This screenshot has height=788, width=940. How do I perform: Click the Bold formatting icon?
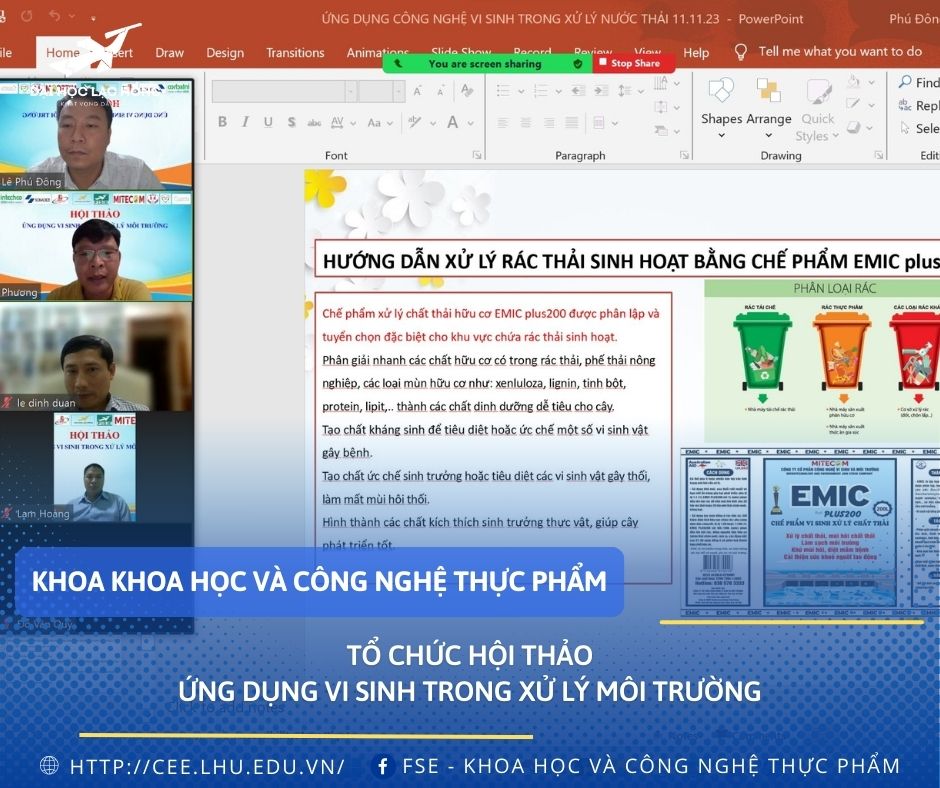(222, 122)
